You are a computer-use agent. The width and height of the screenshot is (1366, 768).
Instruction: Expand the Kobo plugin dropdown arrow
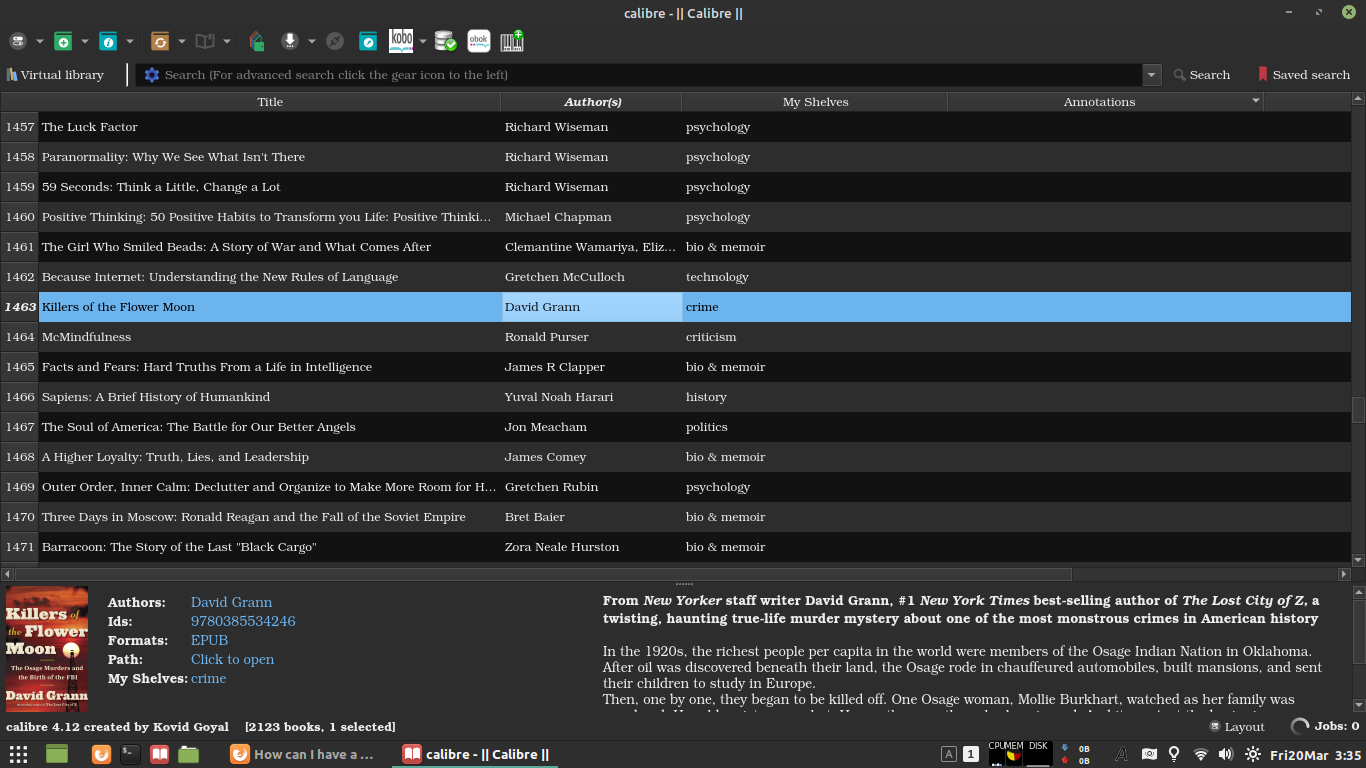tap(423, 41)
